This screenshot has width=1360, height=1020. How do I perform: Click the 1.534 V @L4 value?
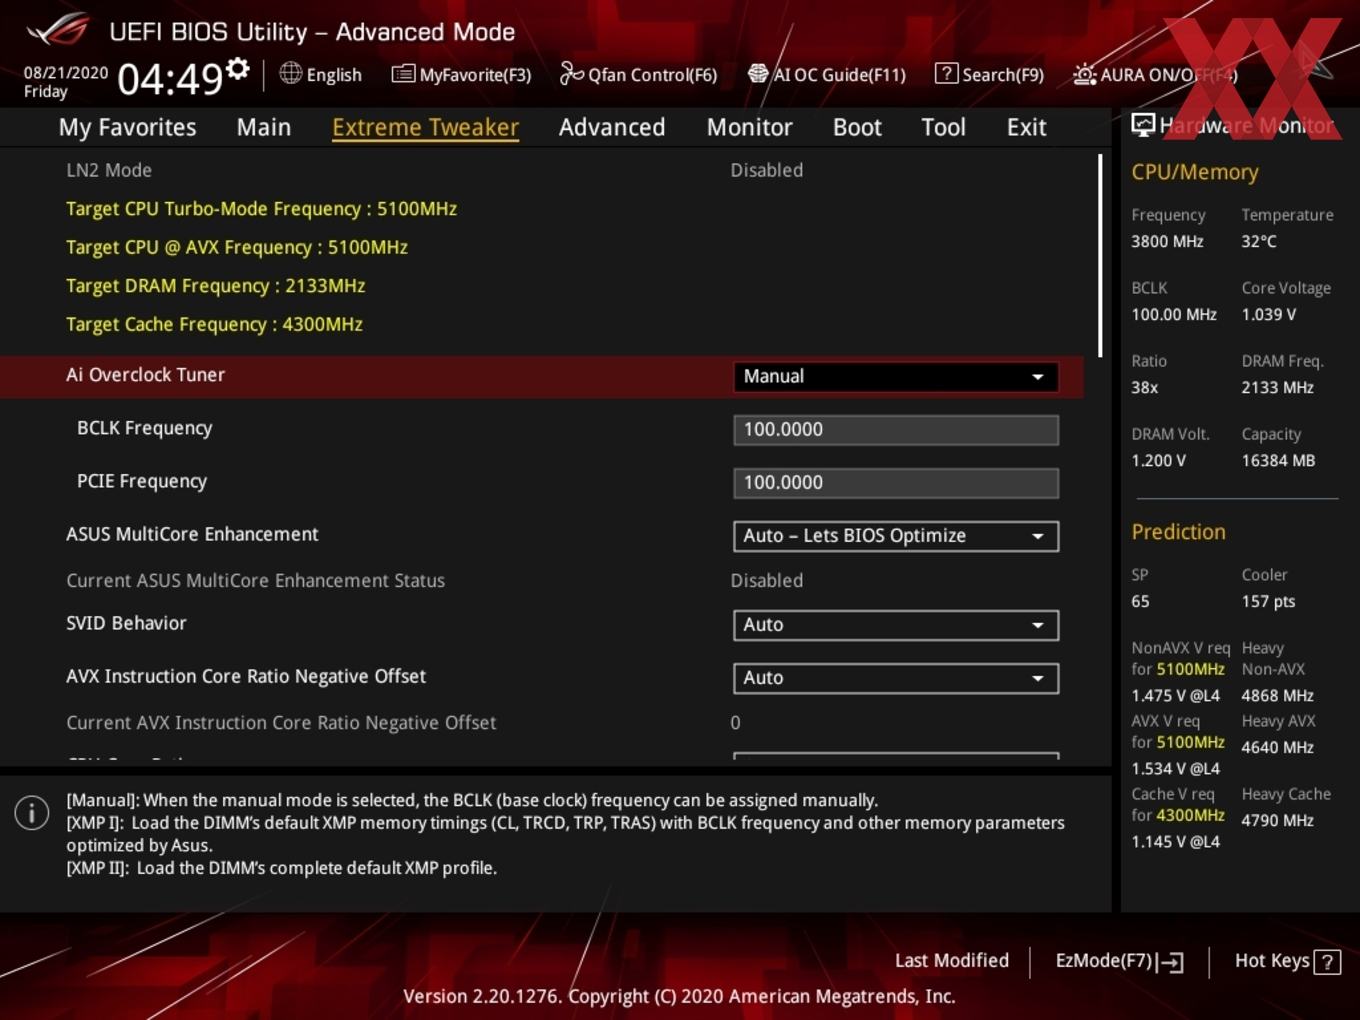(x=1175, y=768)
